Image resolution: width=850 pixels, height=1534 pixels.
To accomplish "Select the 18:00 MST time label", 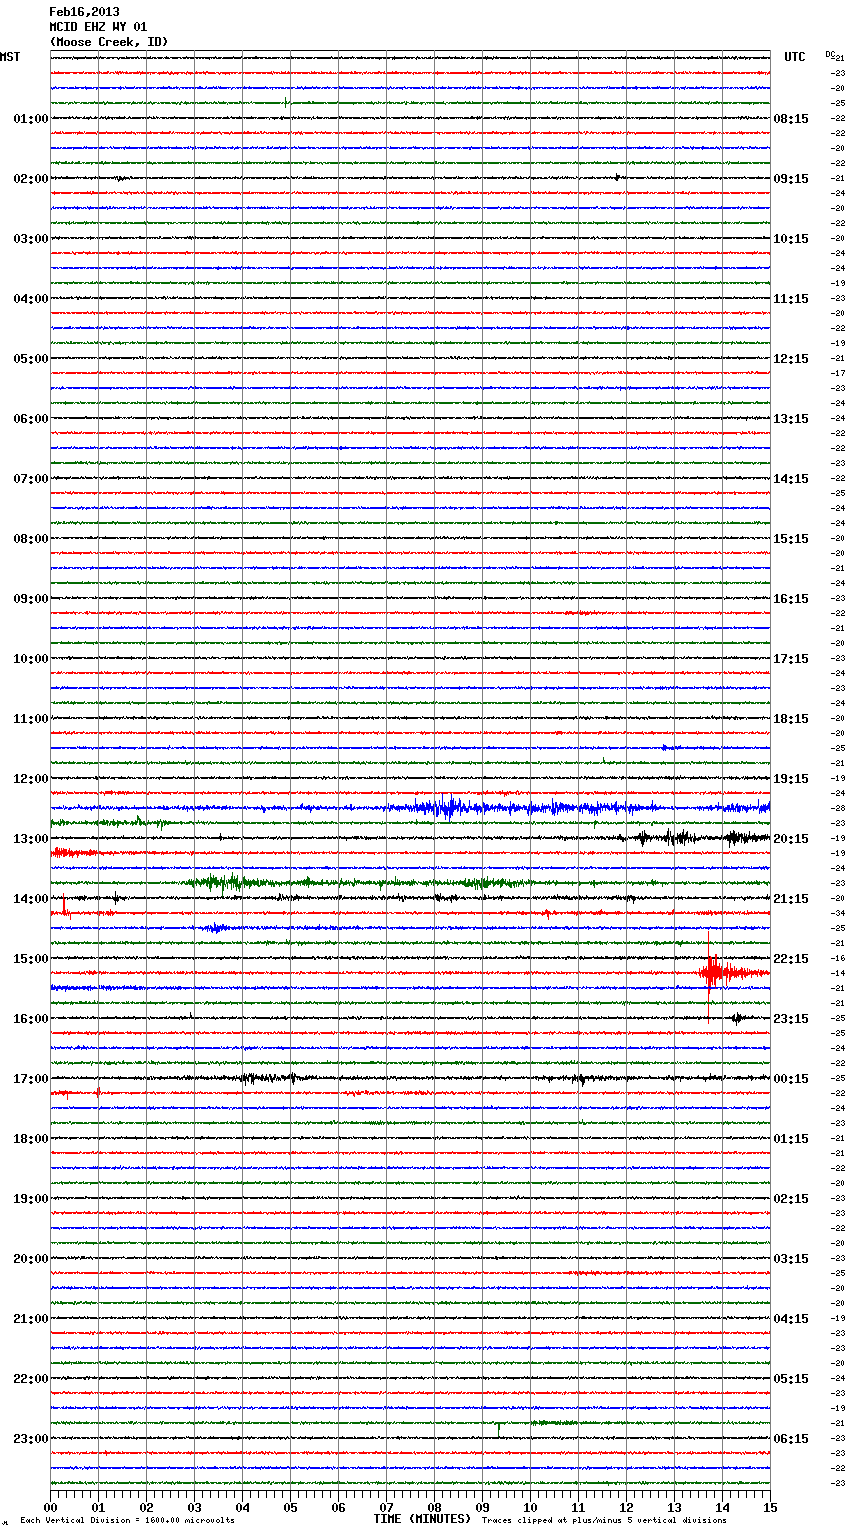I will pos(31,1139).
